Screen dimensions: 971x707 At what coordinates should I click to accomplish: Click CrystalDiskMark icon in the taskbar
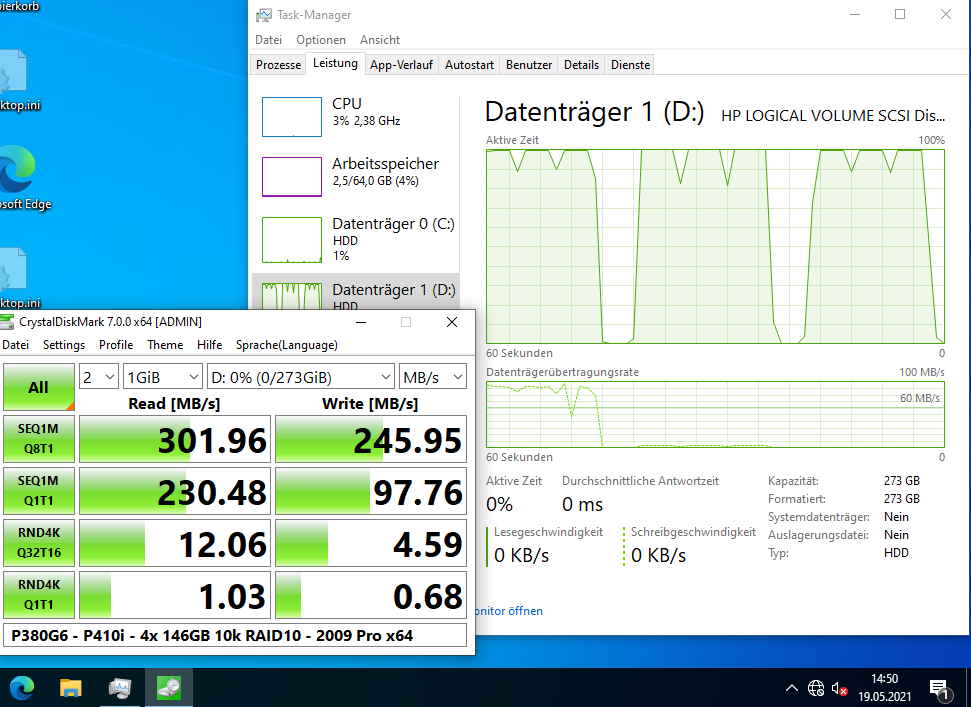pos(168,688)
